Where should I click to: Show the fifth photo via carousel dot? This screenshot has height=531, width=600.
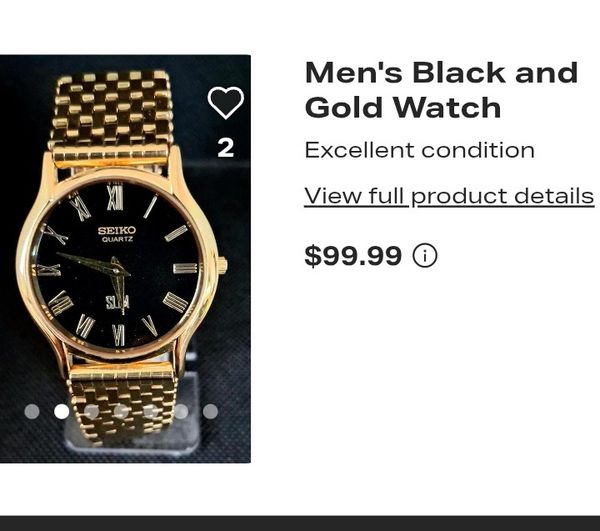151,412
